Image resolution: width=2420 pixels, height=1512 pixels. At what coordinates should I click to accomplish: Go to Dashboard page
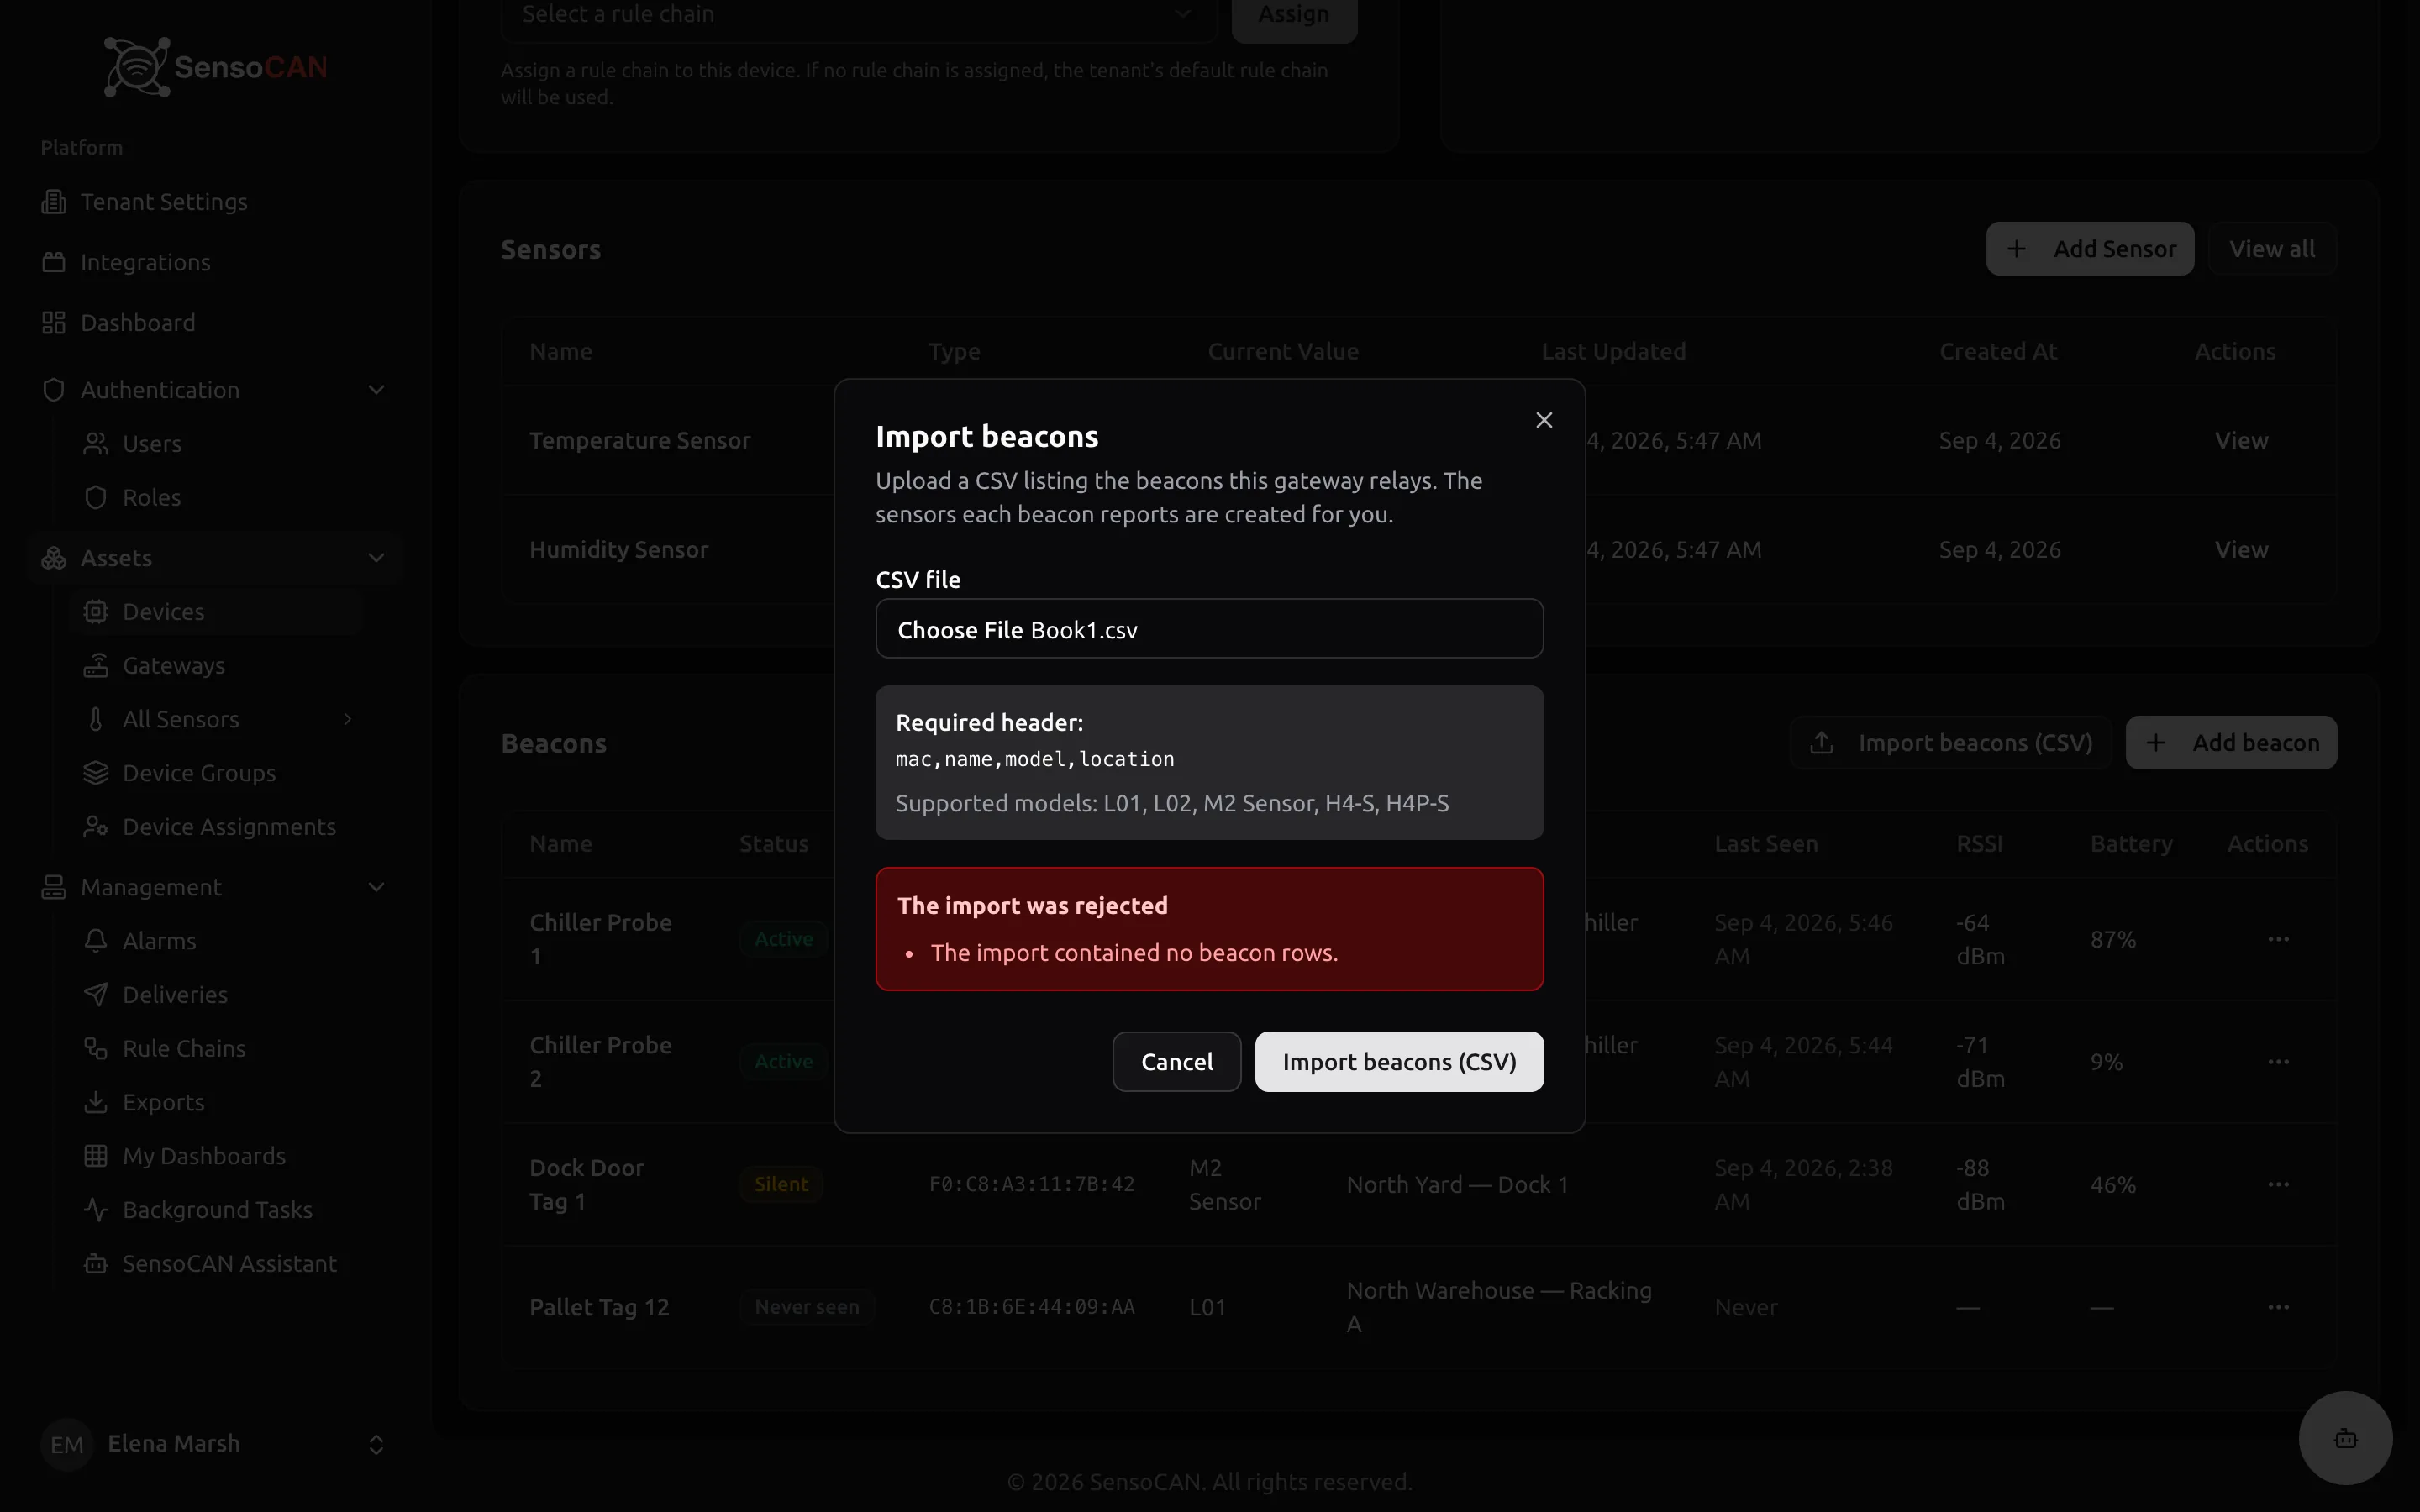pyautogui.click(x=214, y=323)
